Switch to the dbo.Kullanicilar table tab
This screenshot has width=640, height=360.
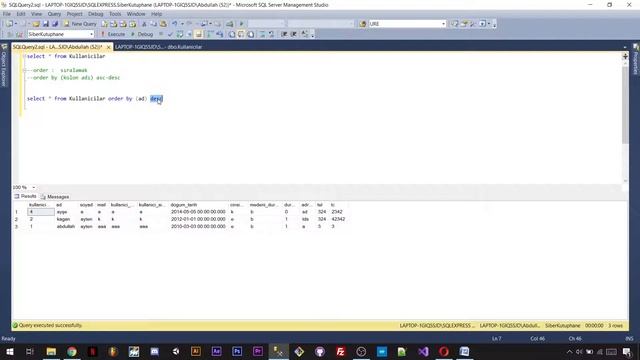pyautogui.click(x=158, y=47)
